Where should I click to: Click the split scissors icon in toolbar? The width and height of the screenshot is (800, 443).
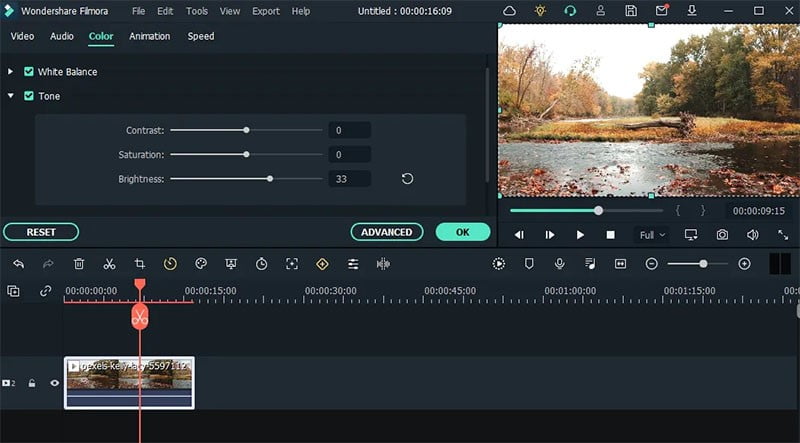pyautogui.click(x=109, y=264)
